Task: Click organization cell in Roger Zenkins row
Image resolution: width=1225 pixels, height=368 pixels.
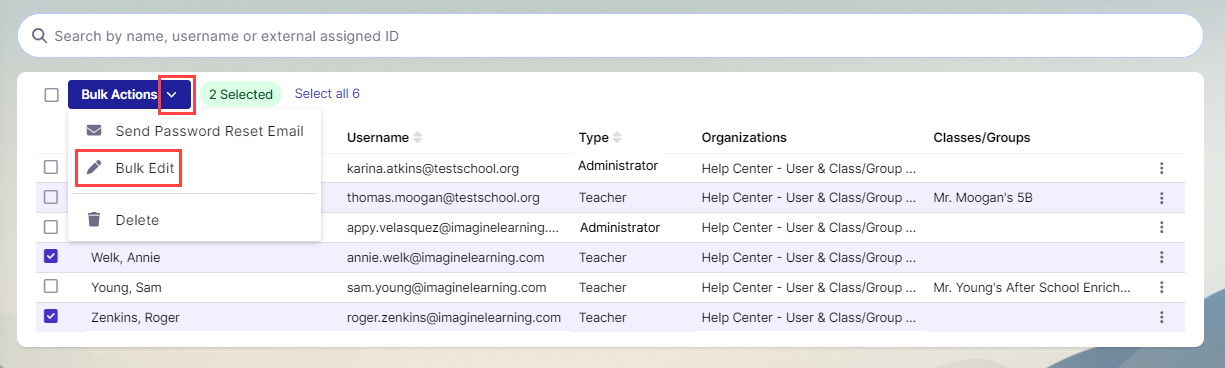Action: point(809,317)
